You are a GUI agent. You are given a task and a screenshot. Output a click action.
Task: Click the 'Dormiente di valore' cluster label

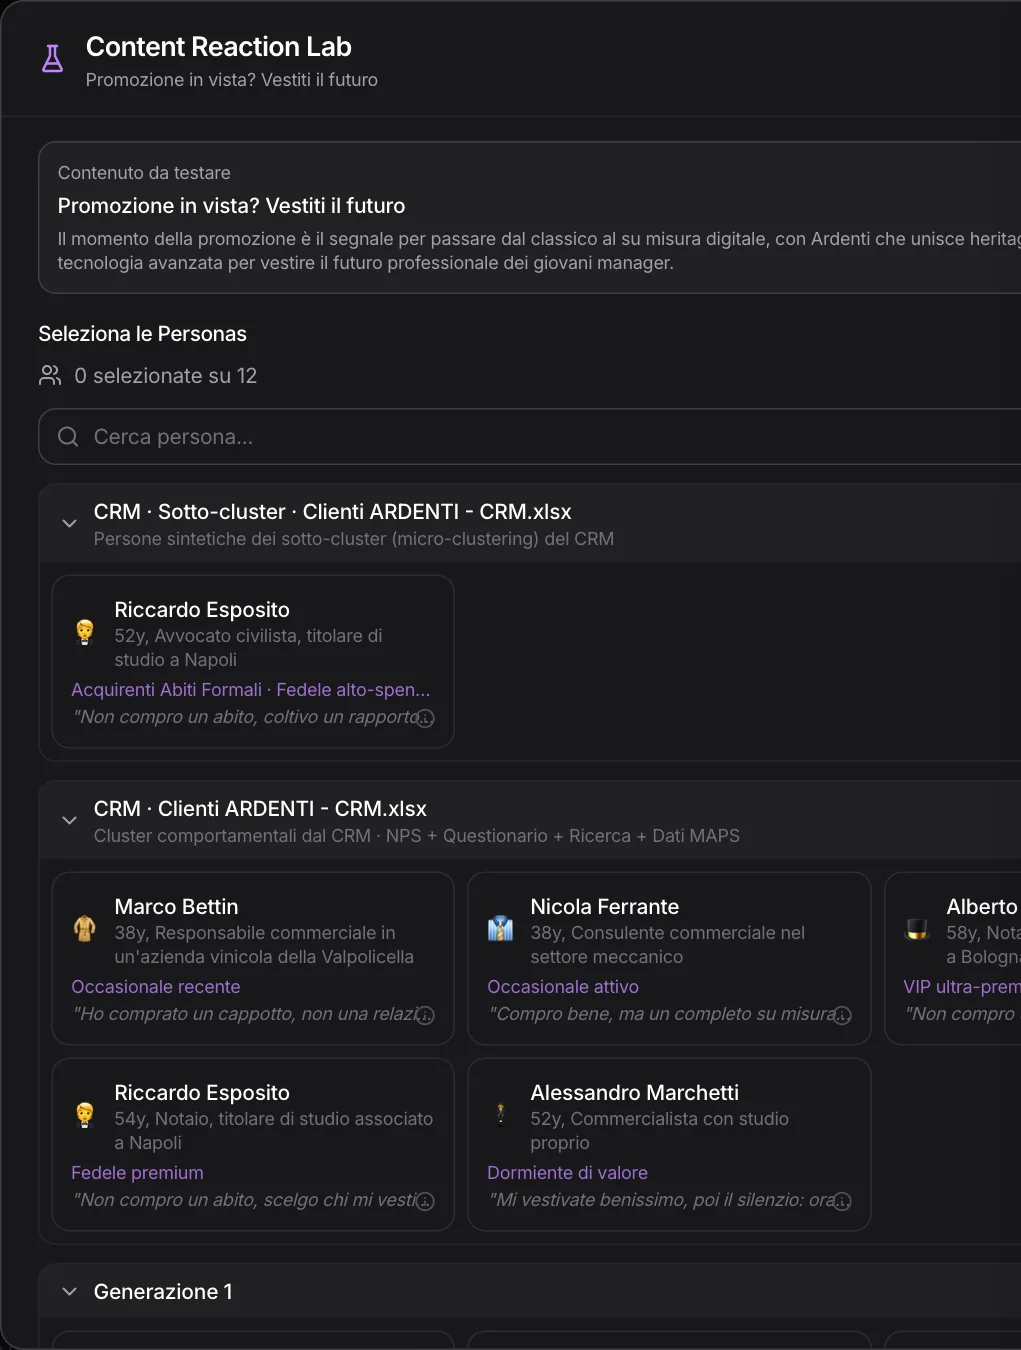567,1172
